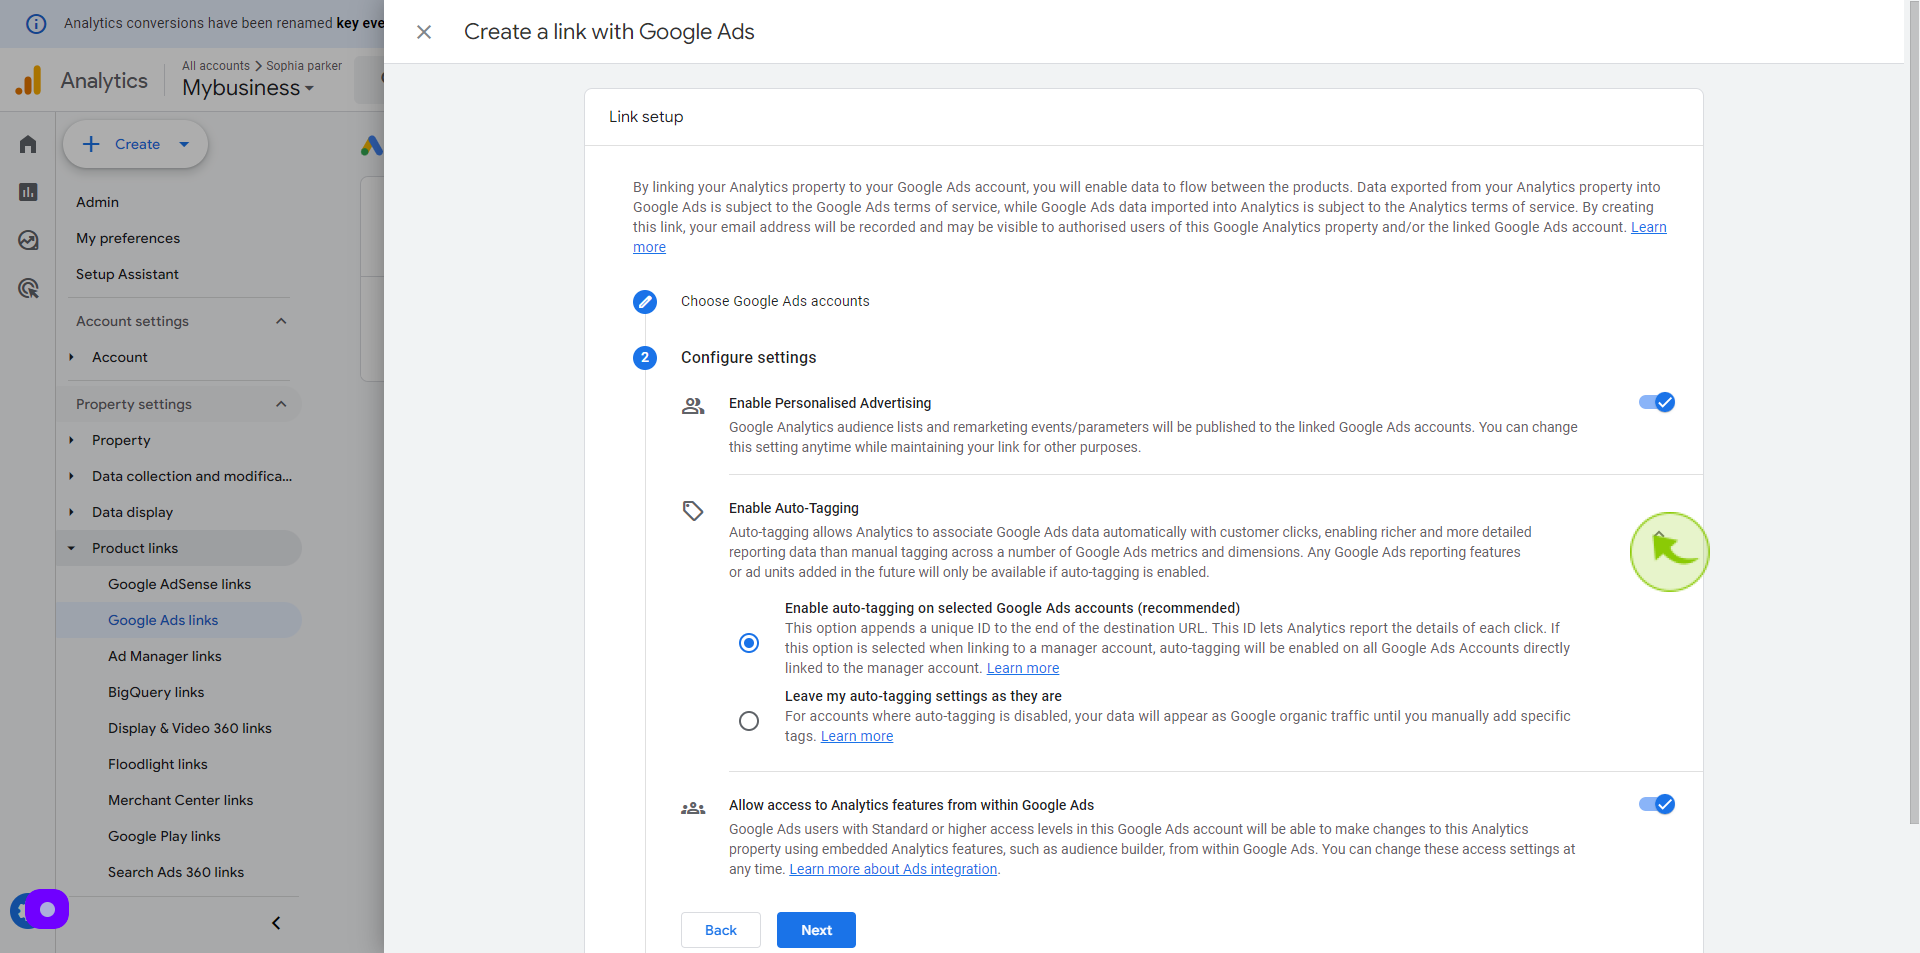This screenshot has width=1920, height=953.
Task: Expand Data collection and modification item
Action: pyautogui.click(x=71, y=476)
